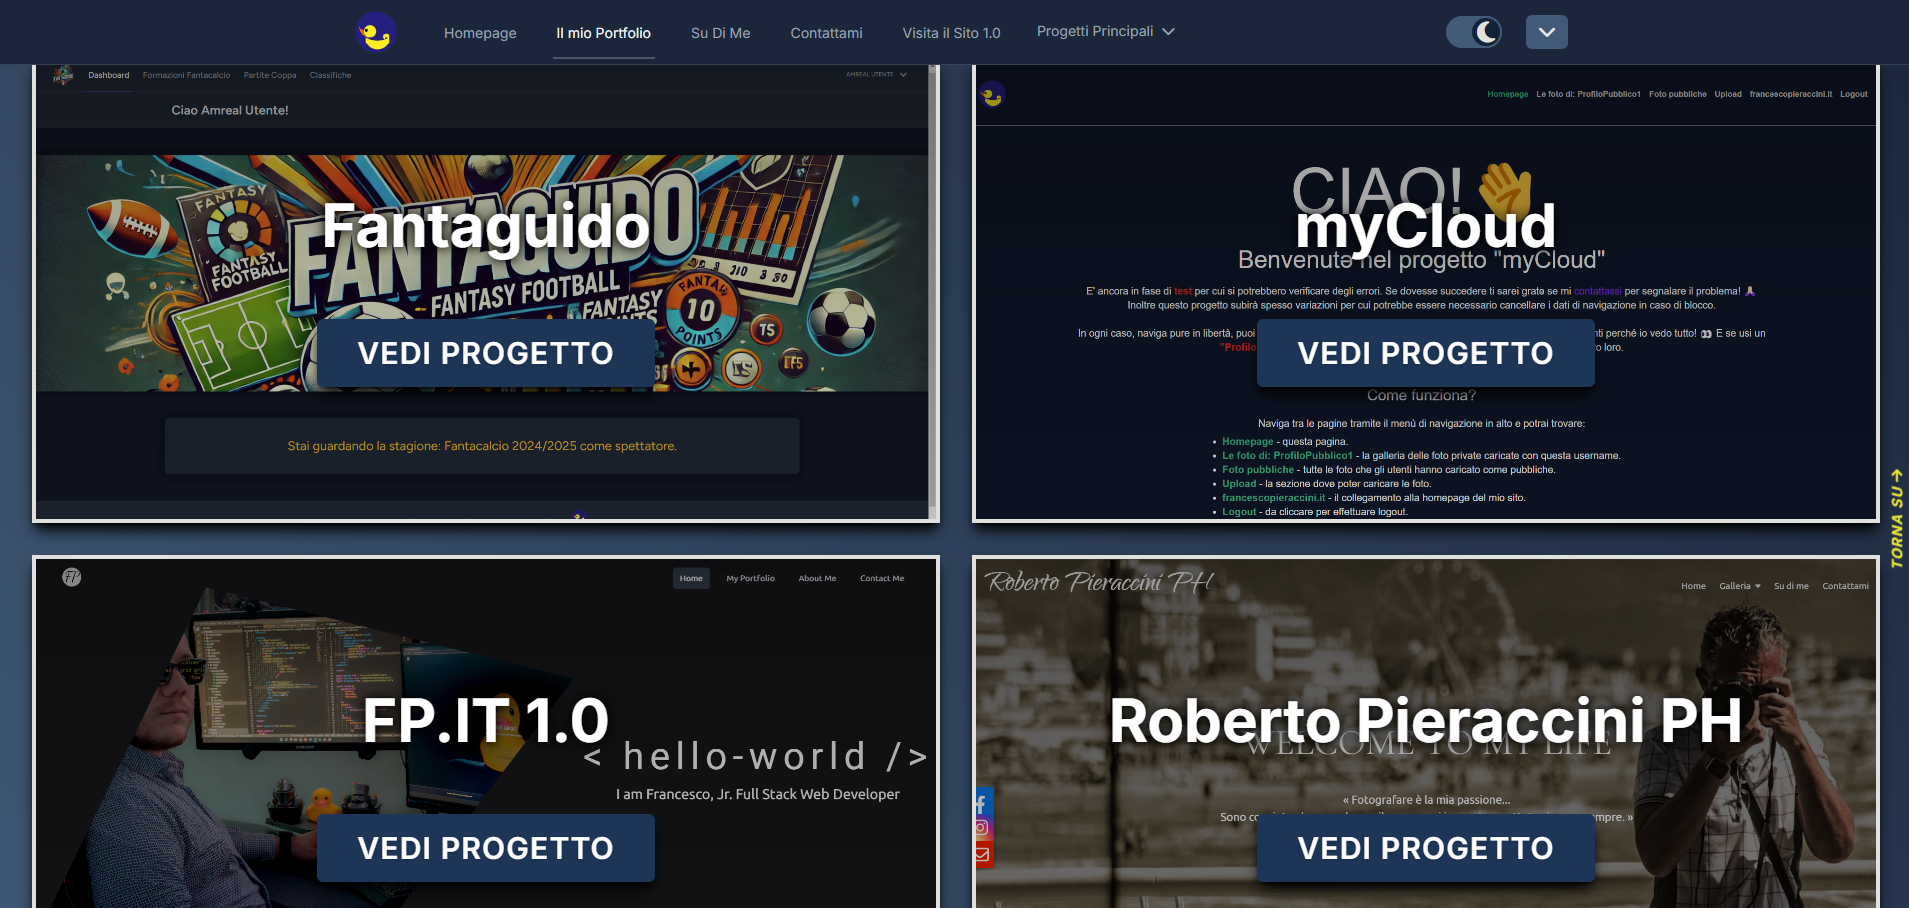Image resolution: width=1909 pixels, height=908 pixels.
Task: Click Upload in myCloud preview navbar
Action: coord(1728,94)
